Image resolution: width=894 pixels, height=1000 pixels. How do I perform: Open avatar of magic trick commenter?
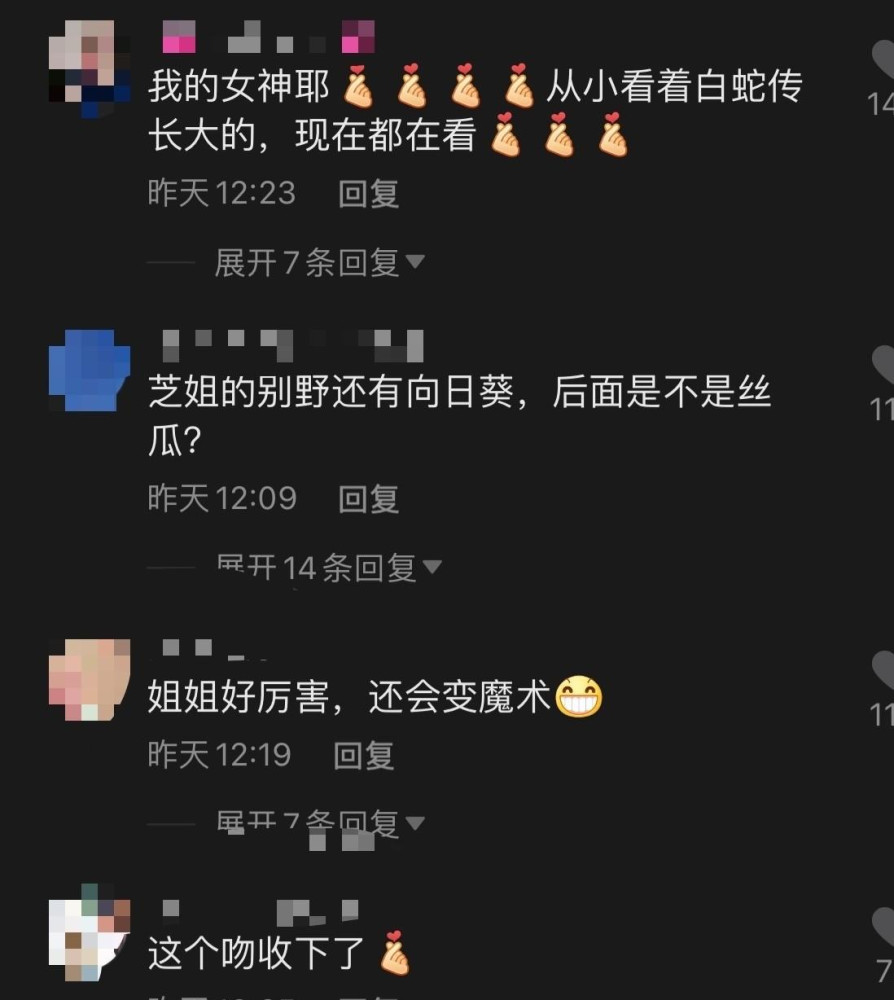pos(89,679)
